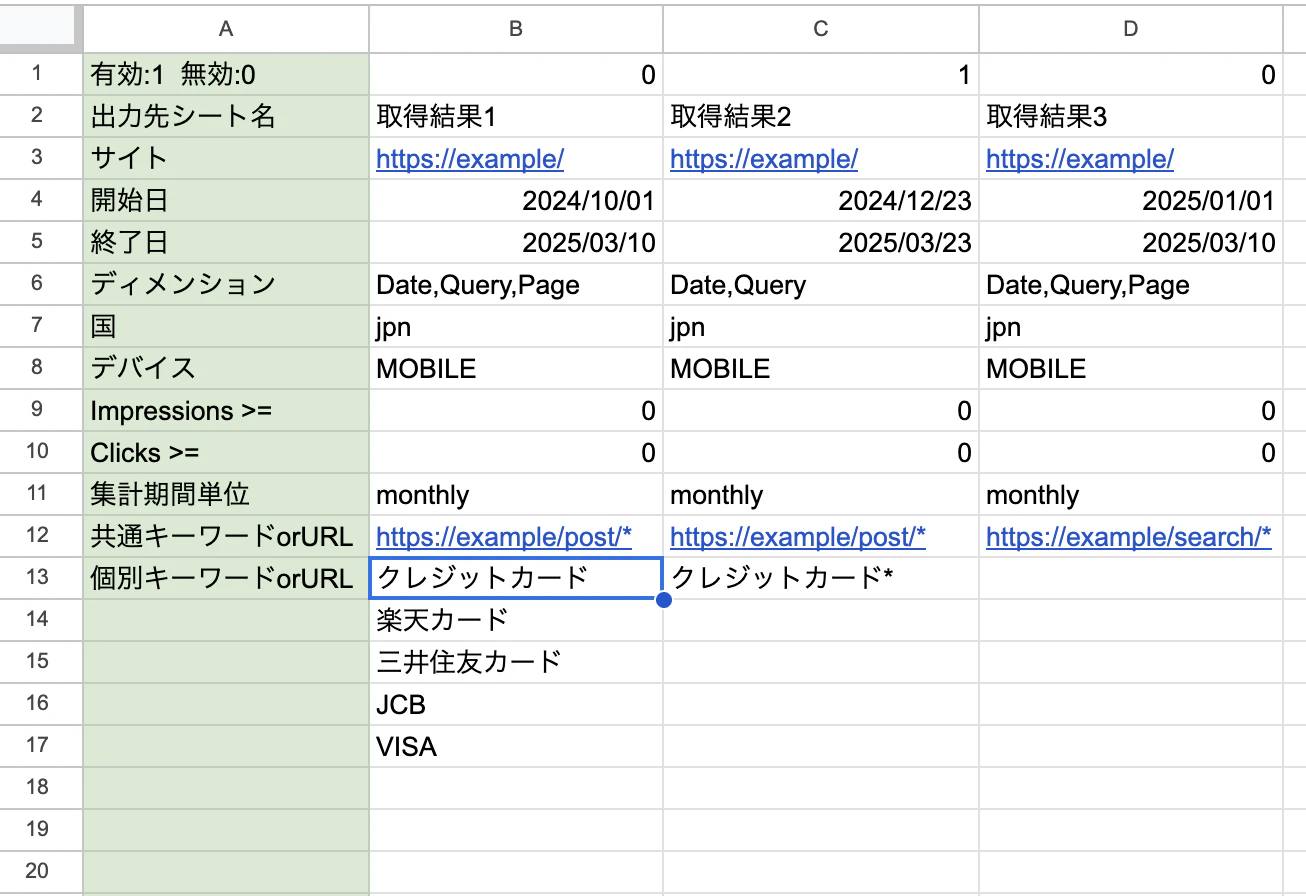Viewport: 1306px width, 896px height.
Task: Select monthly cell in column D
Action: coord(1131,494)
